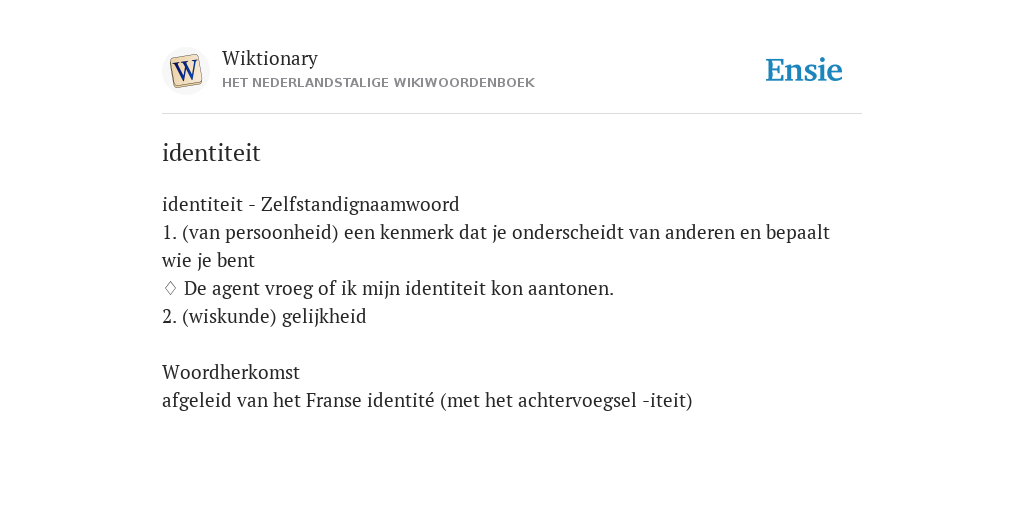1024x512 pixels.
Task: Click the Woordherkomst section label
Action: click(x=231, y=372)
